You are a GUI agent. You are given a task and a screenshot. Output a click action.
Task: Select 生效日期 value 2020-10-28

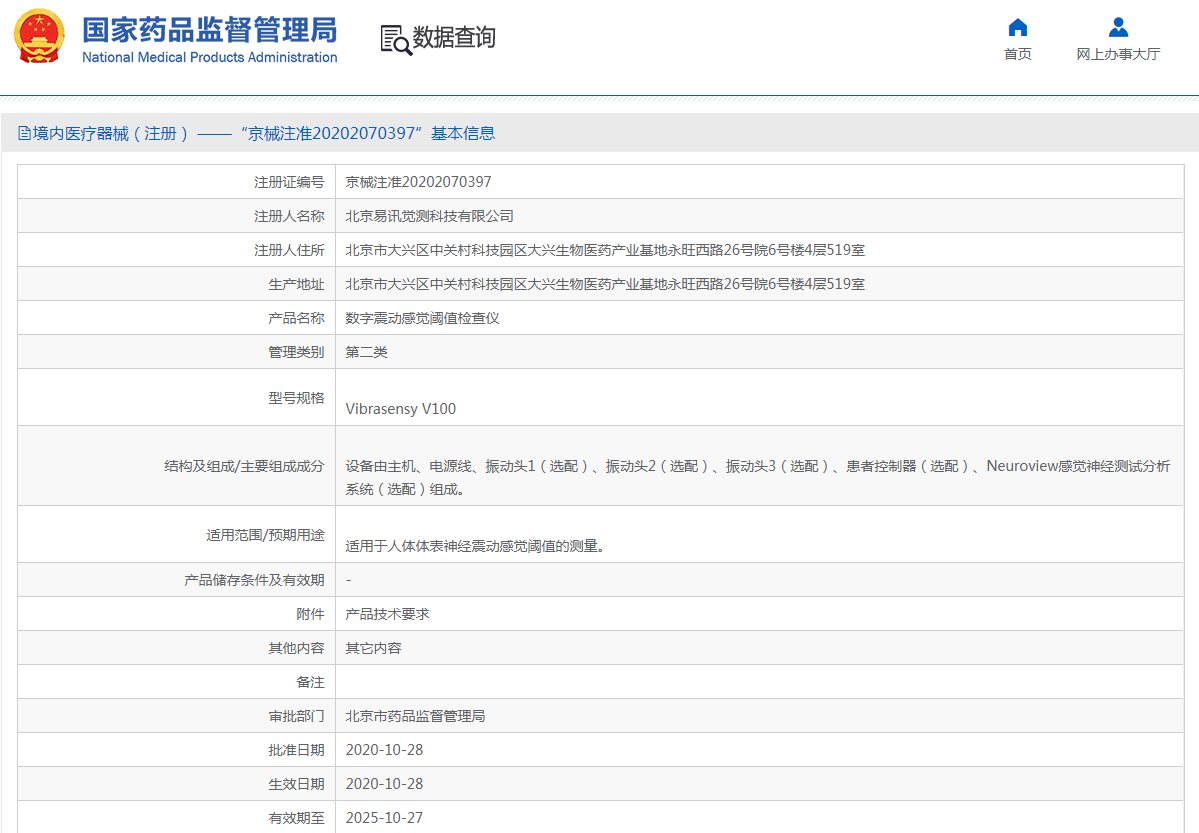click(384, 784)
